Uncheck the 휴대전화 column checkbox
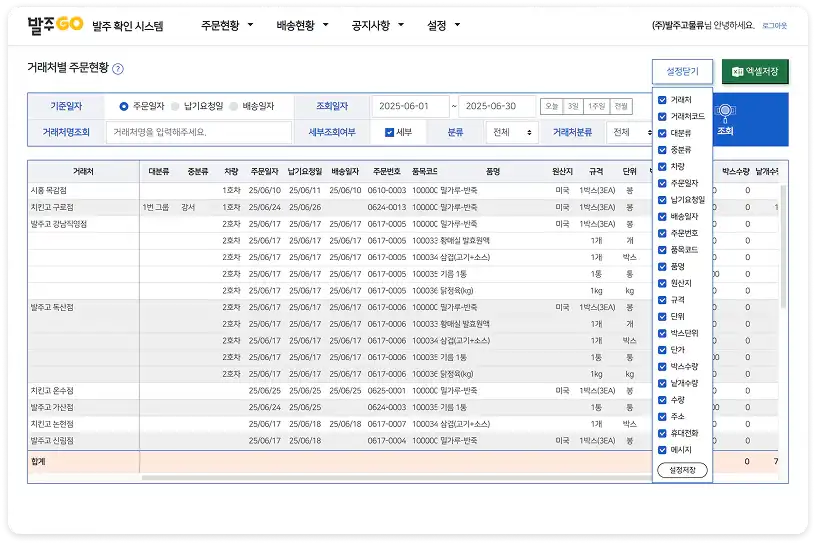Image resolution: width=816 pixels, height=544 pixels. (662, 433)
